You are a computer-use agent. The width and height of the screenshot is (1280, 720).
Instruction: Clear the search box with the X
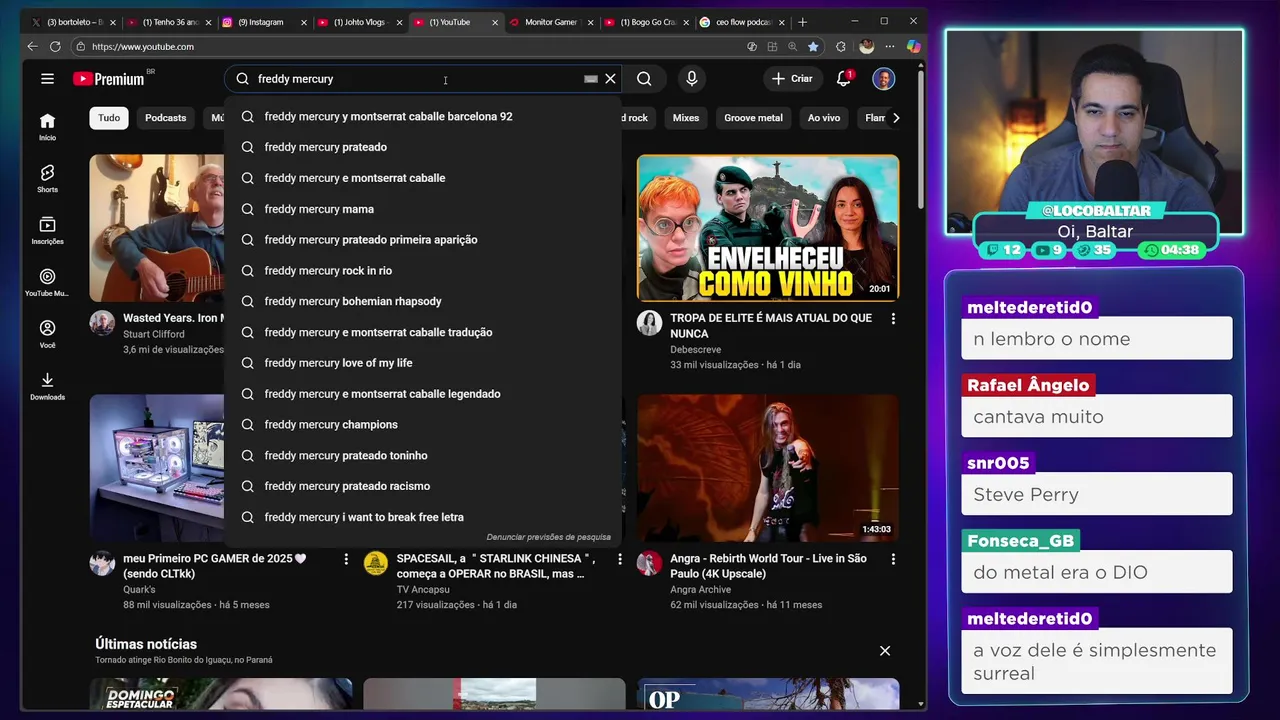(610, 79)
